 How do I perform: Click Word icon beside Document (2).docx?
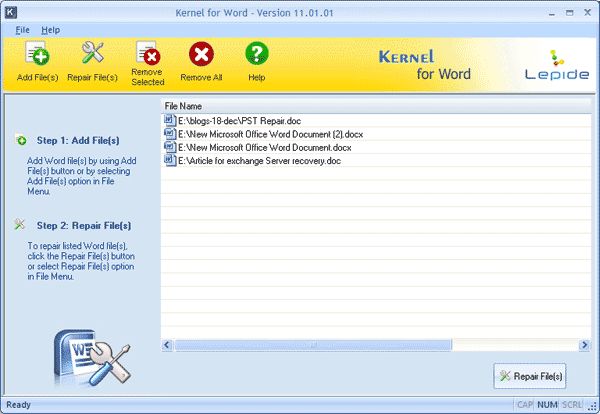(170, 134)
